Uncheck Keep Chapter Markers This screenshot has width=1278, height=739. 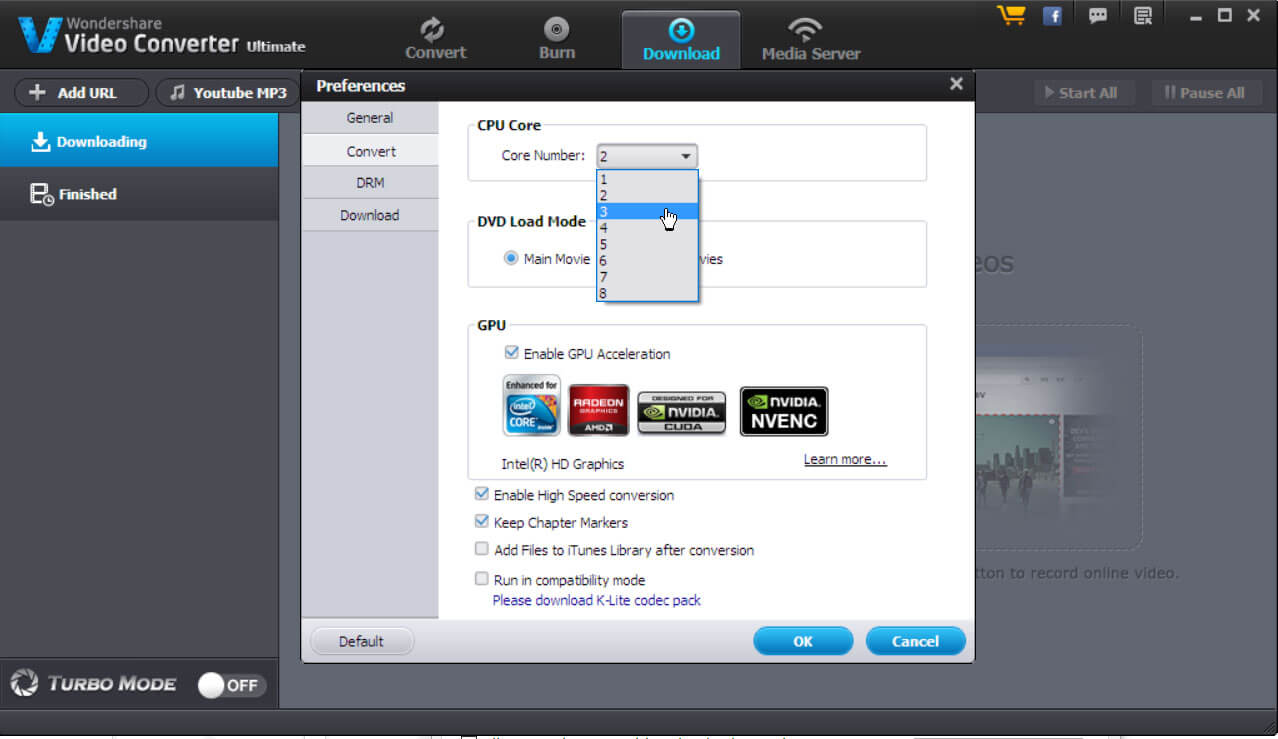[482, 521]
